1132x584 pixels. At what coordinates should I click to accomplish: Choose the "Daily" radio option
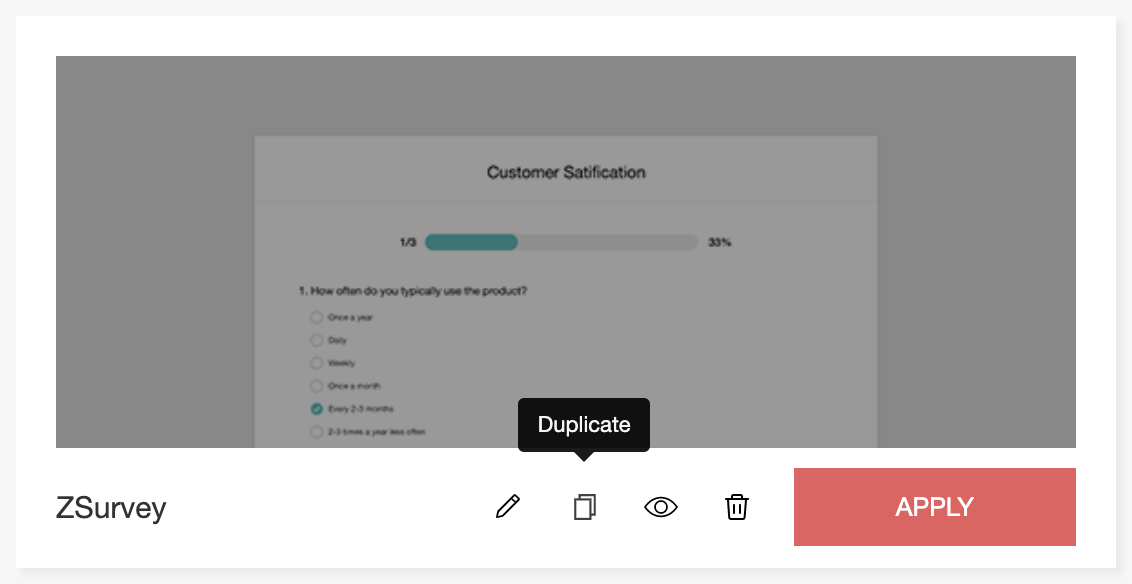[x=317, y=340]
